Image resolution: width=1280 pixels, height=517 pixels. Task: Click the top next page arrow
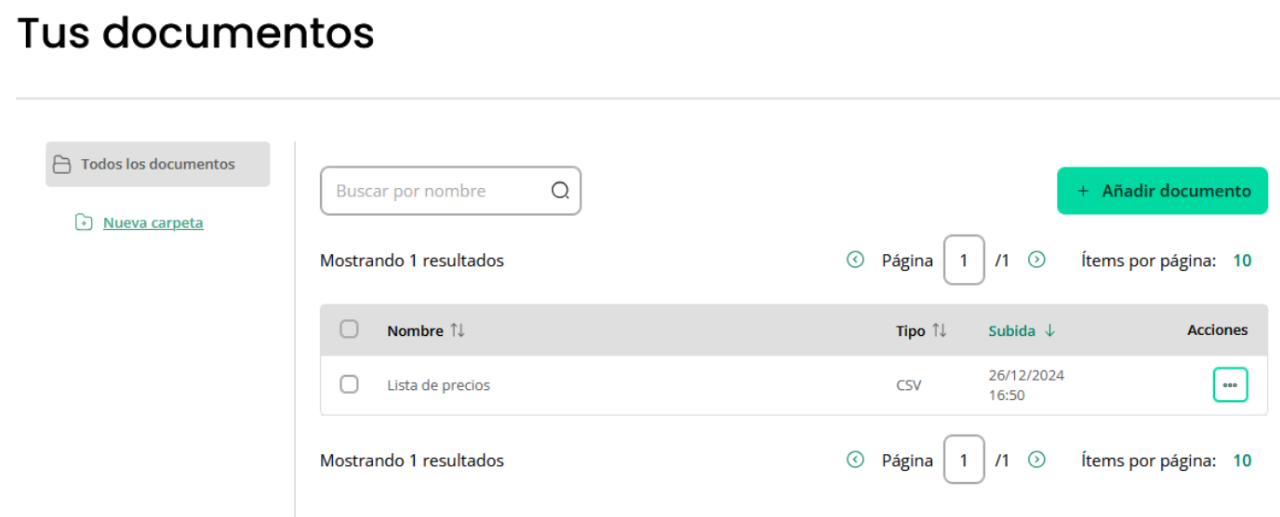[x=1037, y=260]
